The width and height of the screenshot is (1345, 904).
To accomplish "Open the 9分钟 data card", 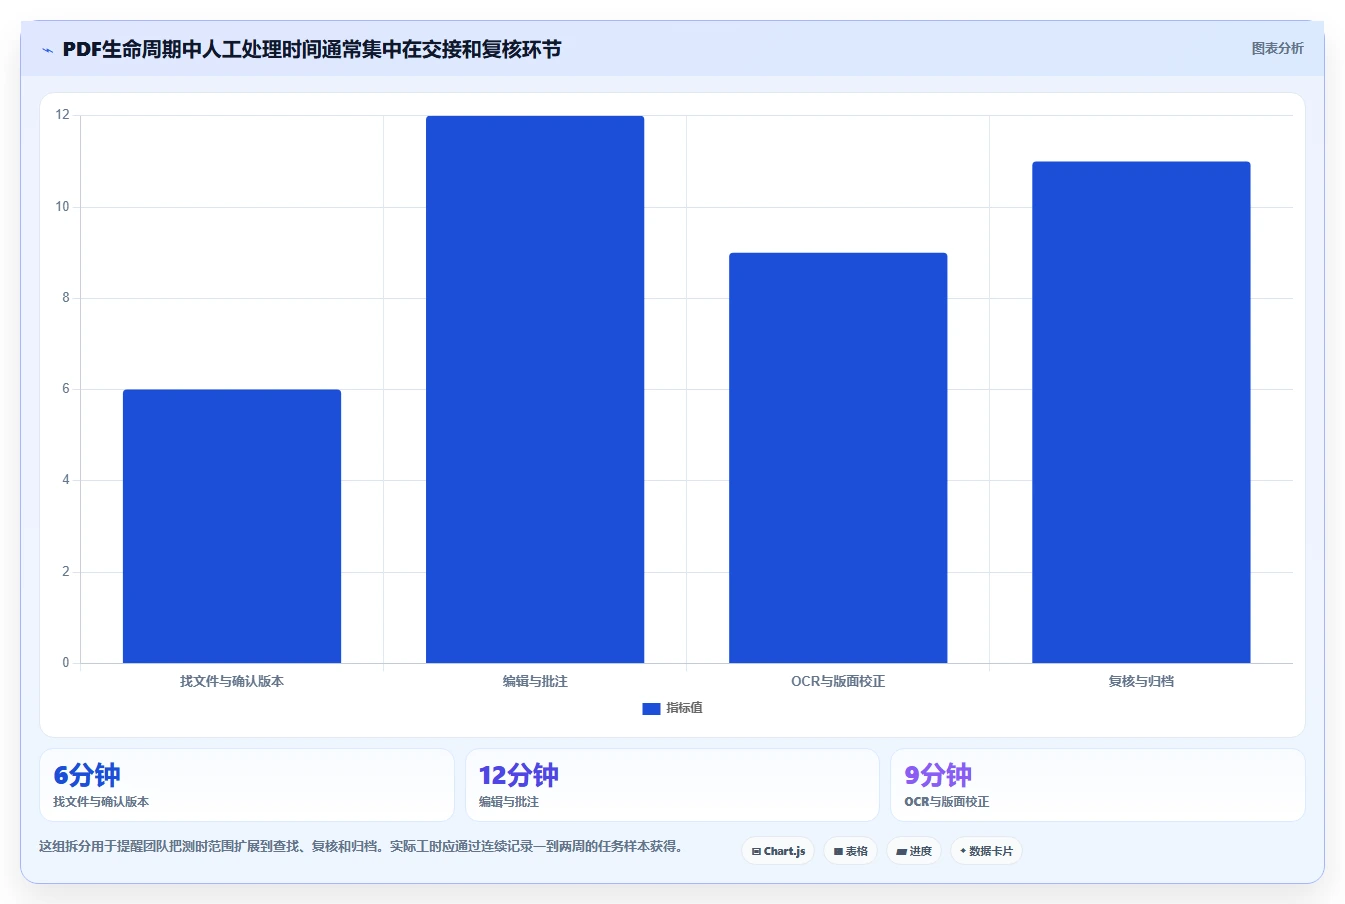I will (x=1098, y=785).
